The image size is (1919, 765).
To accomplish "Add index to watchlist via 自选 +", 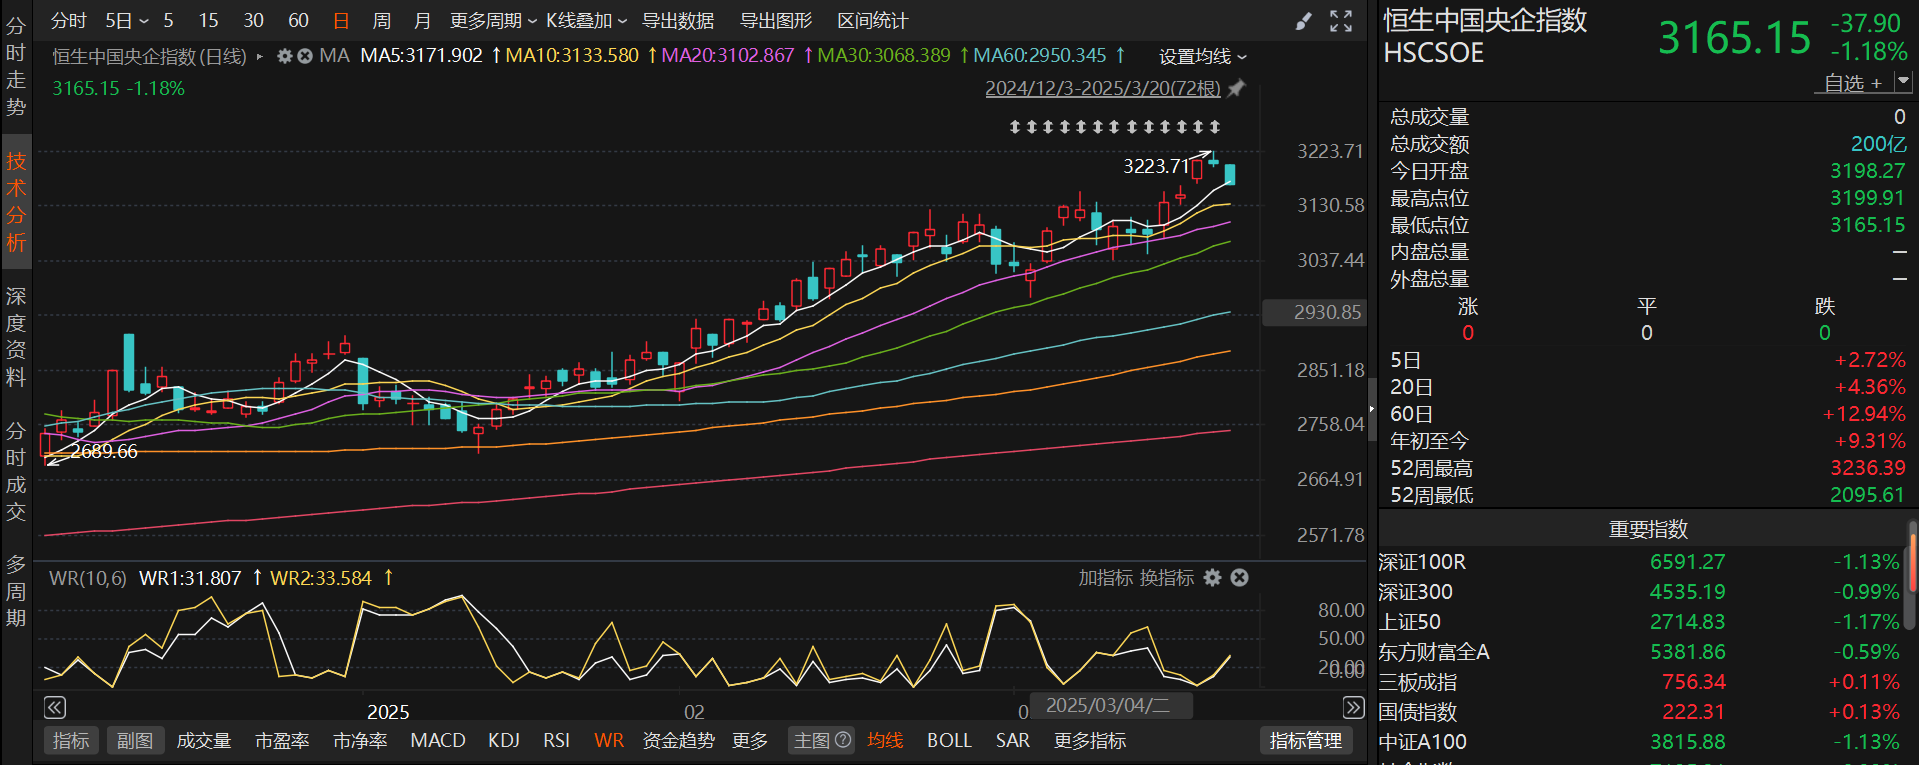I will [x=1853, y=83].
